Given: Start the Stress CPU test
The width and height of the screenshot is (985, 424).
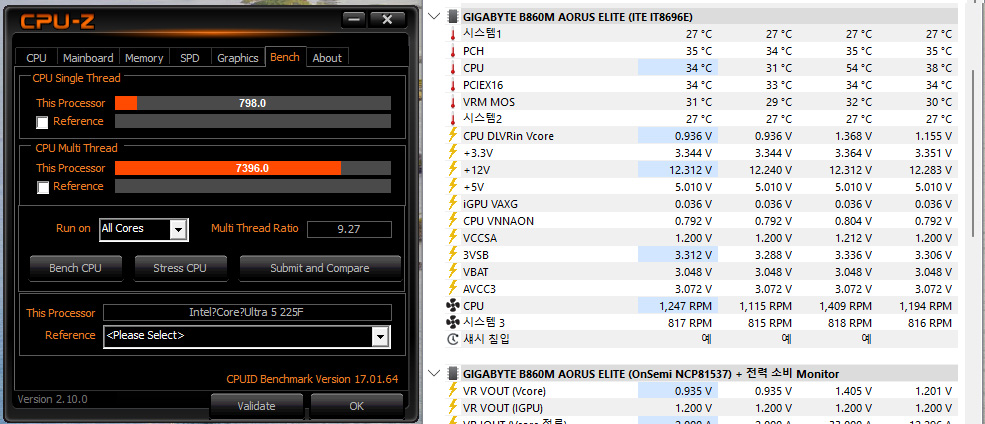Looking at the screenshot, I should click(x=180, y=268).
